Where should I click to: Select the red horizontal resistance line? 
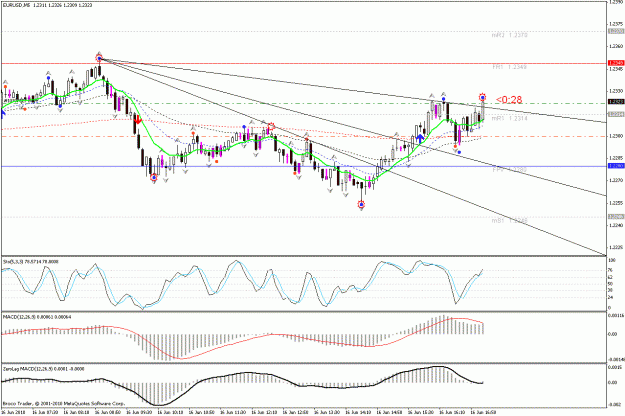(x=303, y=63)
